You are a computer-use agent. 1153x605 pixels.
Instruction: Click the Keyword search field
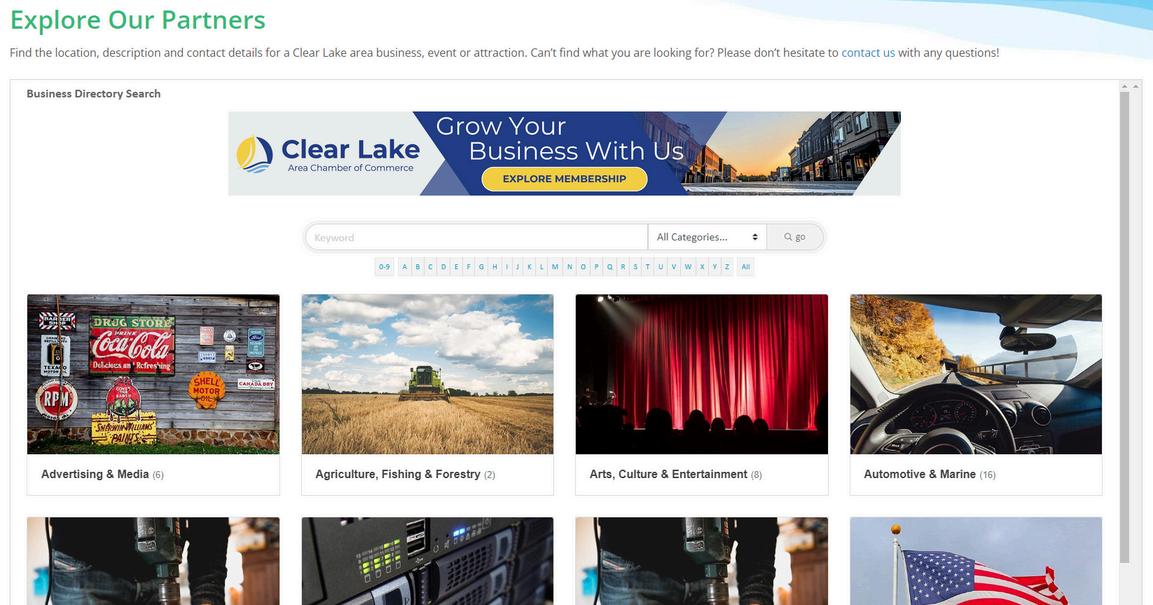(476, 237)
